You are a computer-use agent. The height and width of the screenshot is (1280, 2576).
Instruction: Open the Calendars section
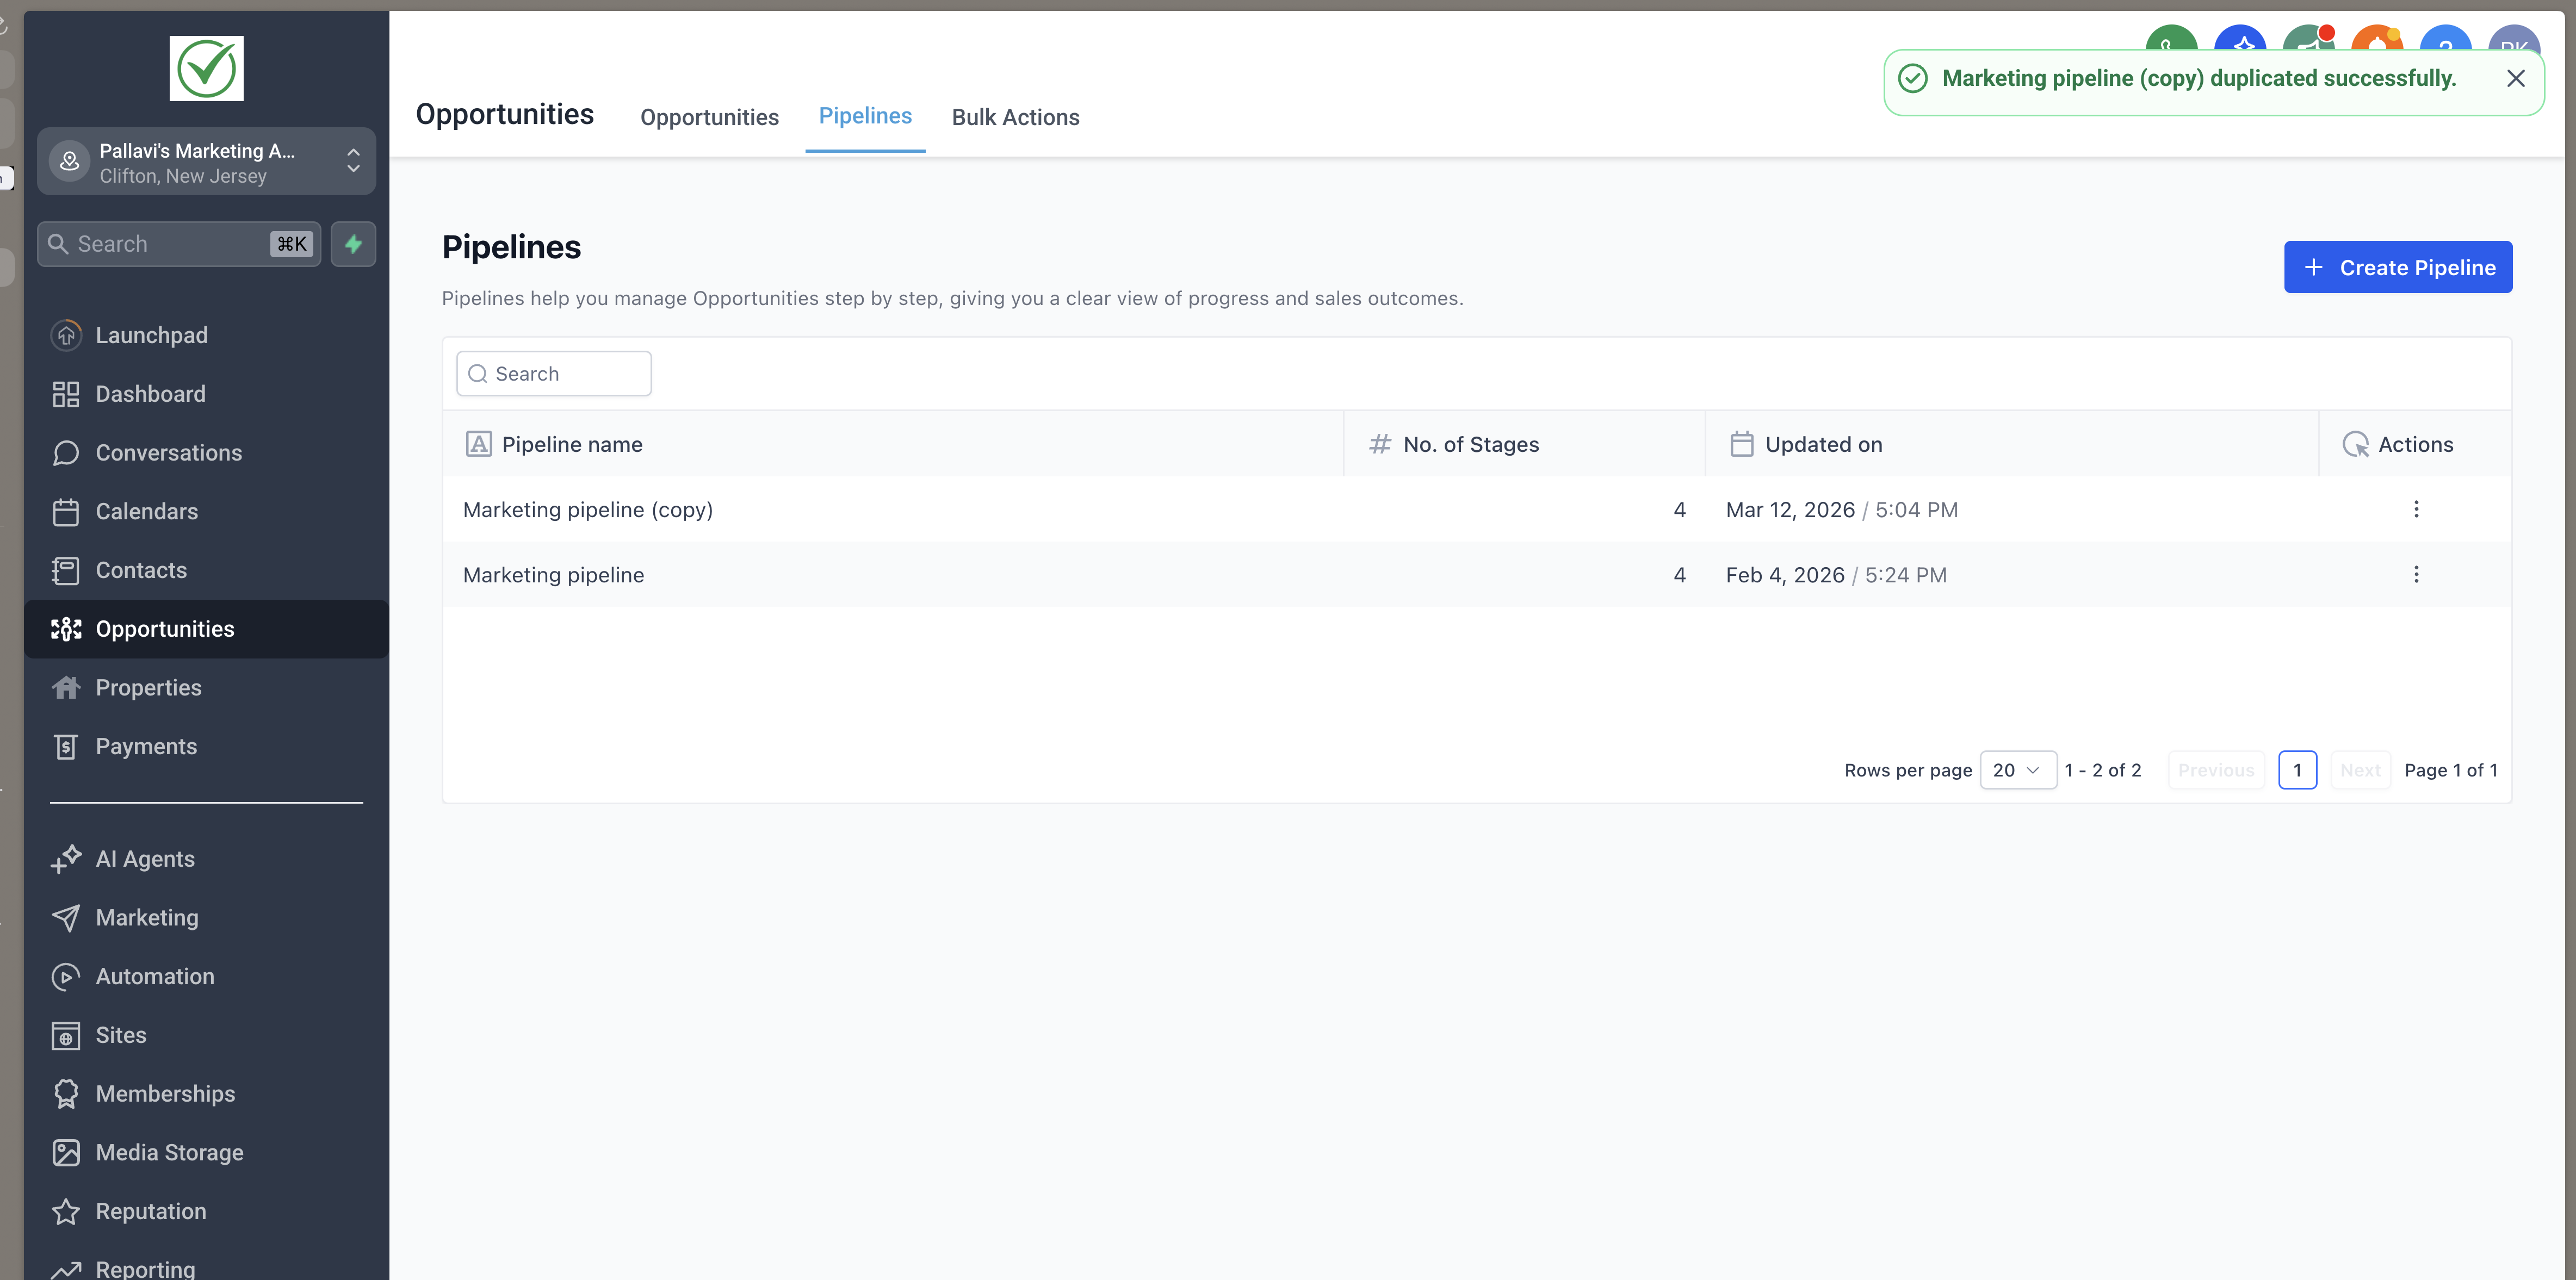pos(146,511)
